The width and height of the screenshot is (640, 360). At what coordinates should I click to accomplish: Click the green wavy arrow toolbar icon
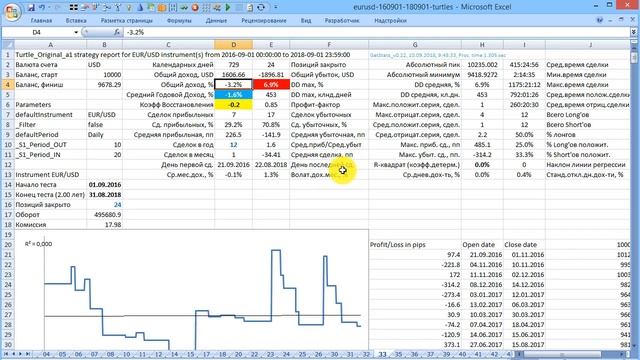(184, 7)
